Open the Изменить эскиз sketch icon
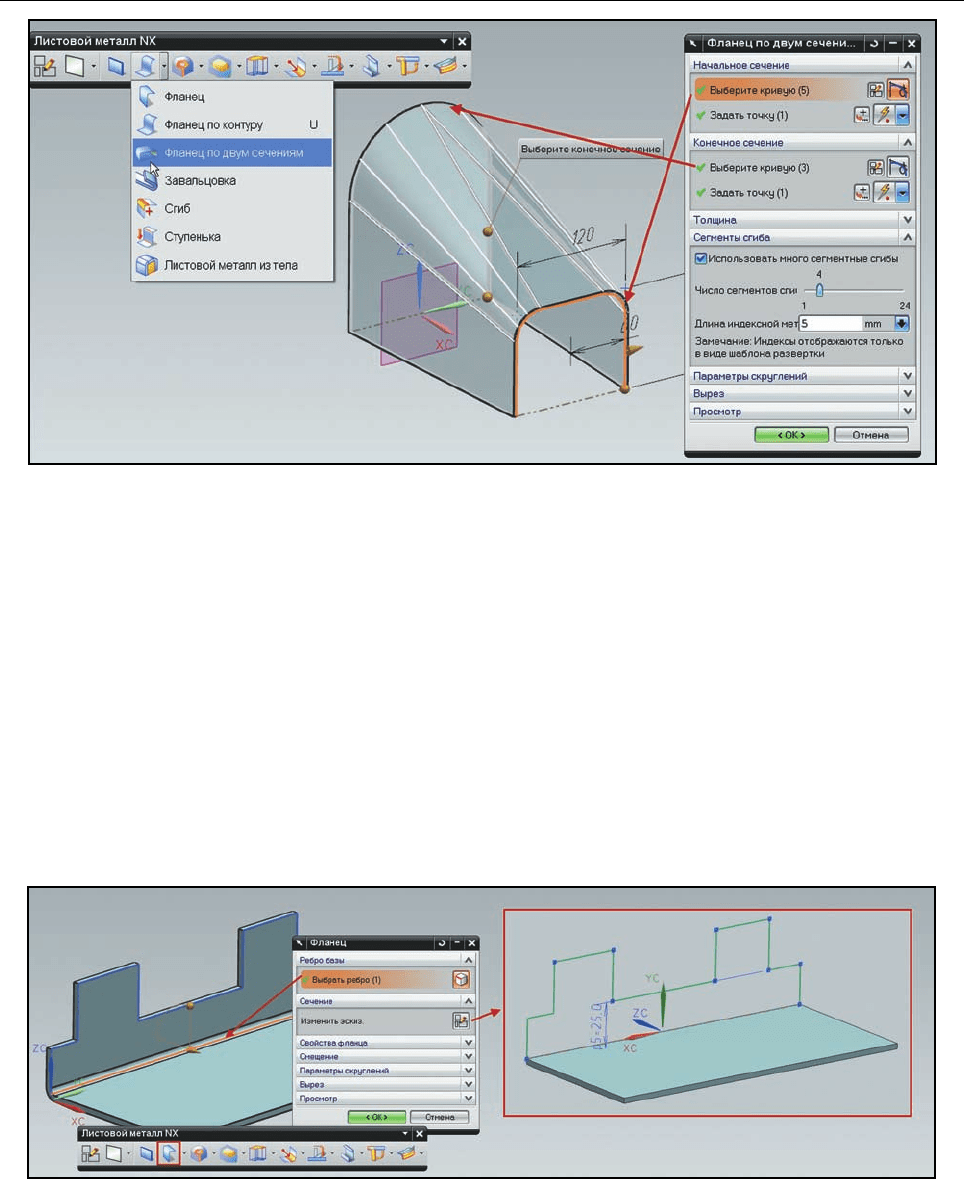The height and width of the screenshot is (1179, 964). coord(460,1020)
